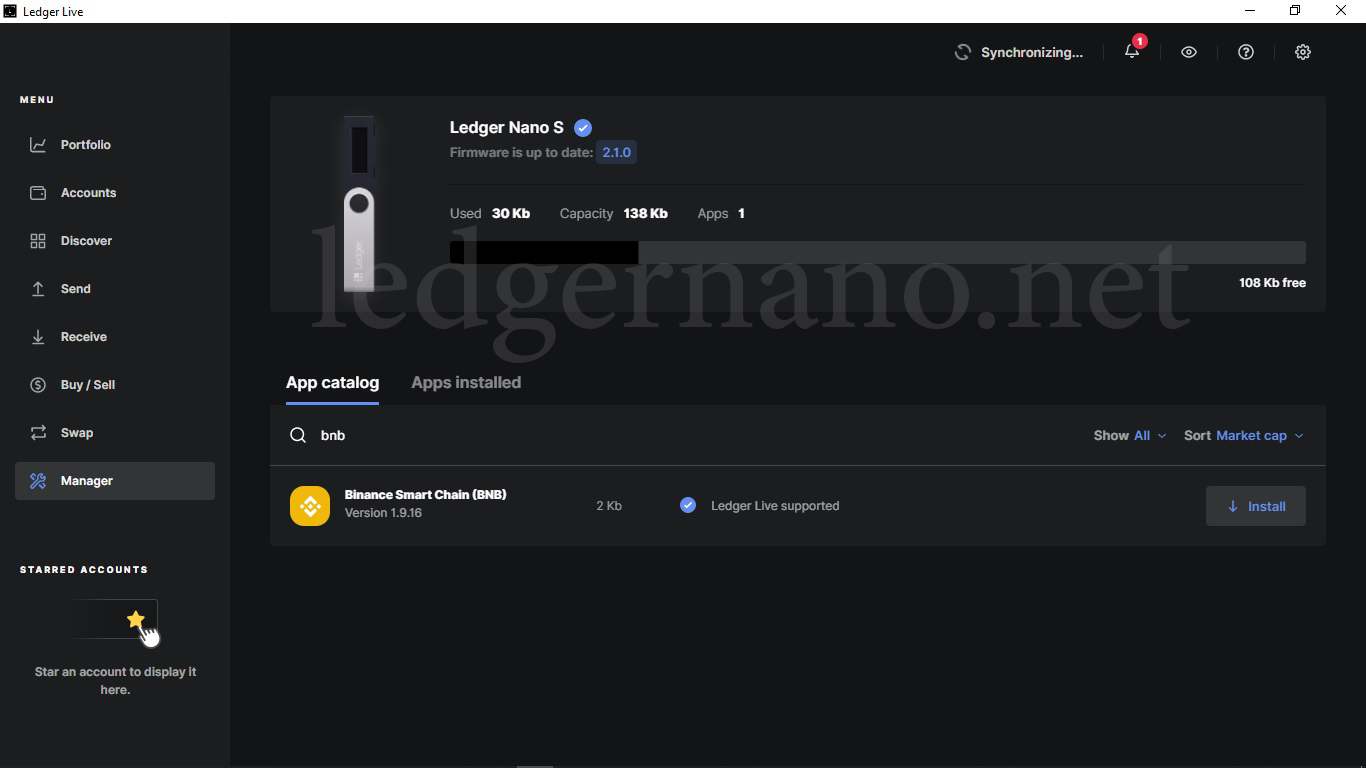1366x768 pixels.
Task: Expand the Show All filter dropdown
Action: pos(1130,436)
